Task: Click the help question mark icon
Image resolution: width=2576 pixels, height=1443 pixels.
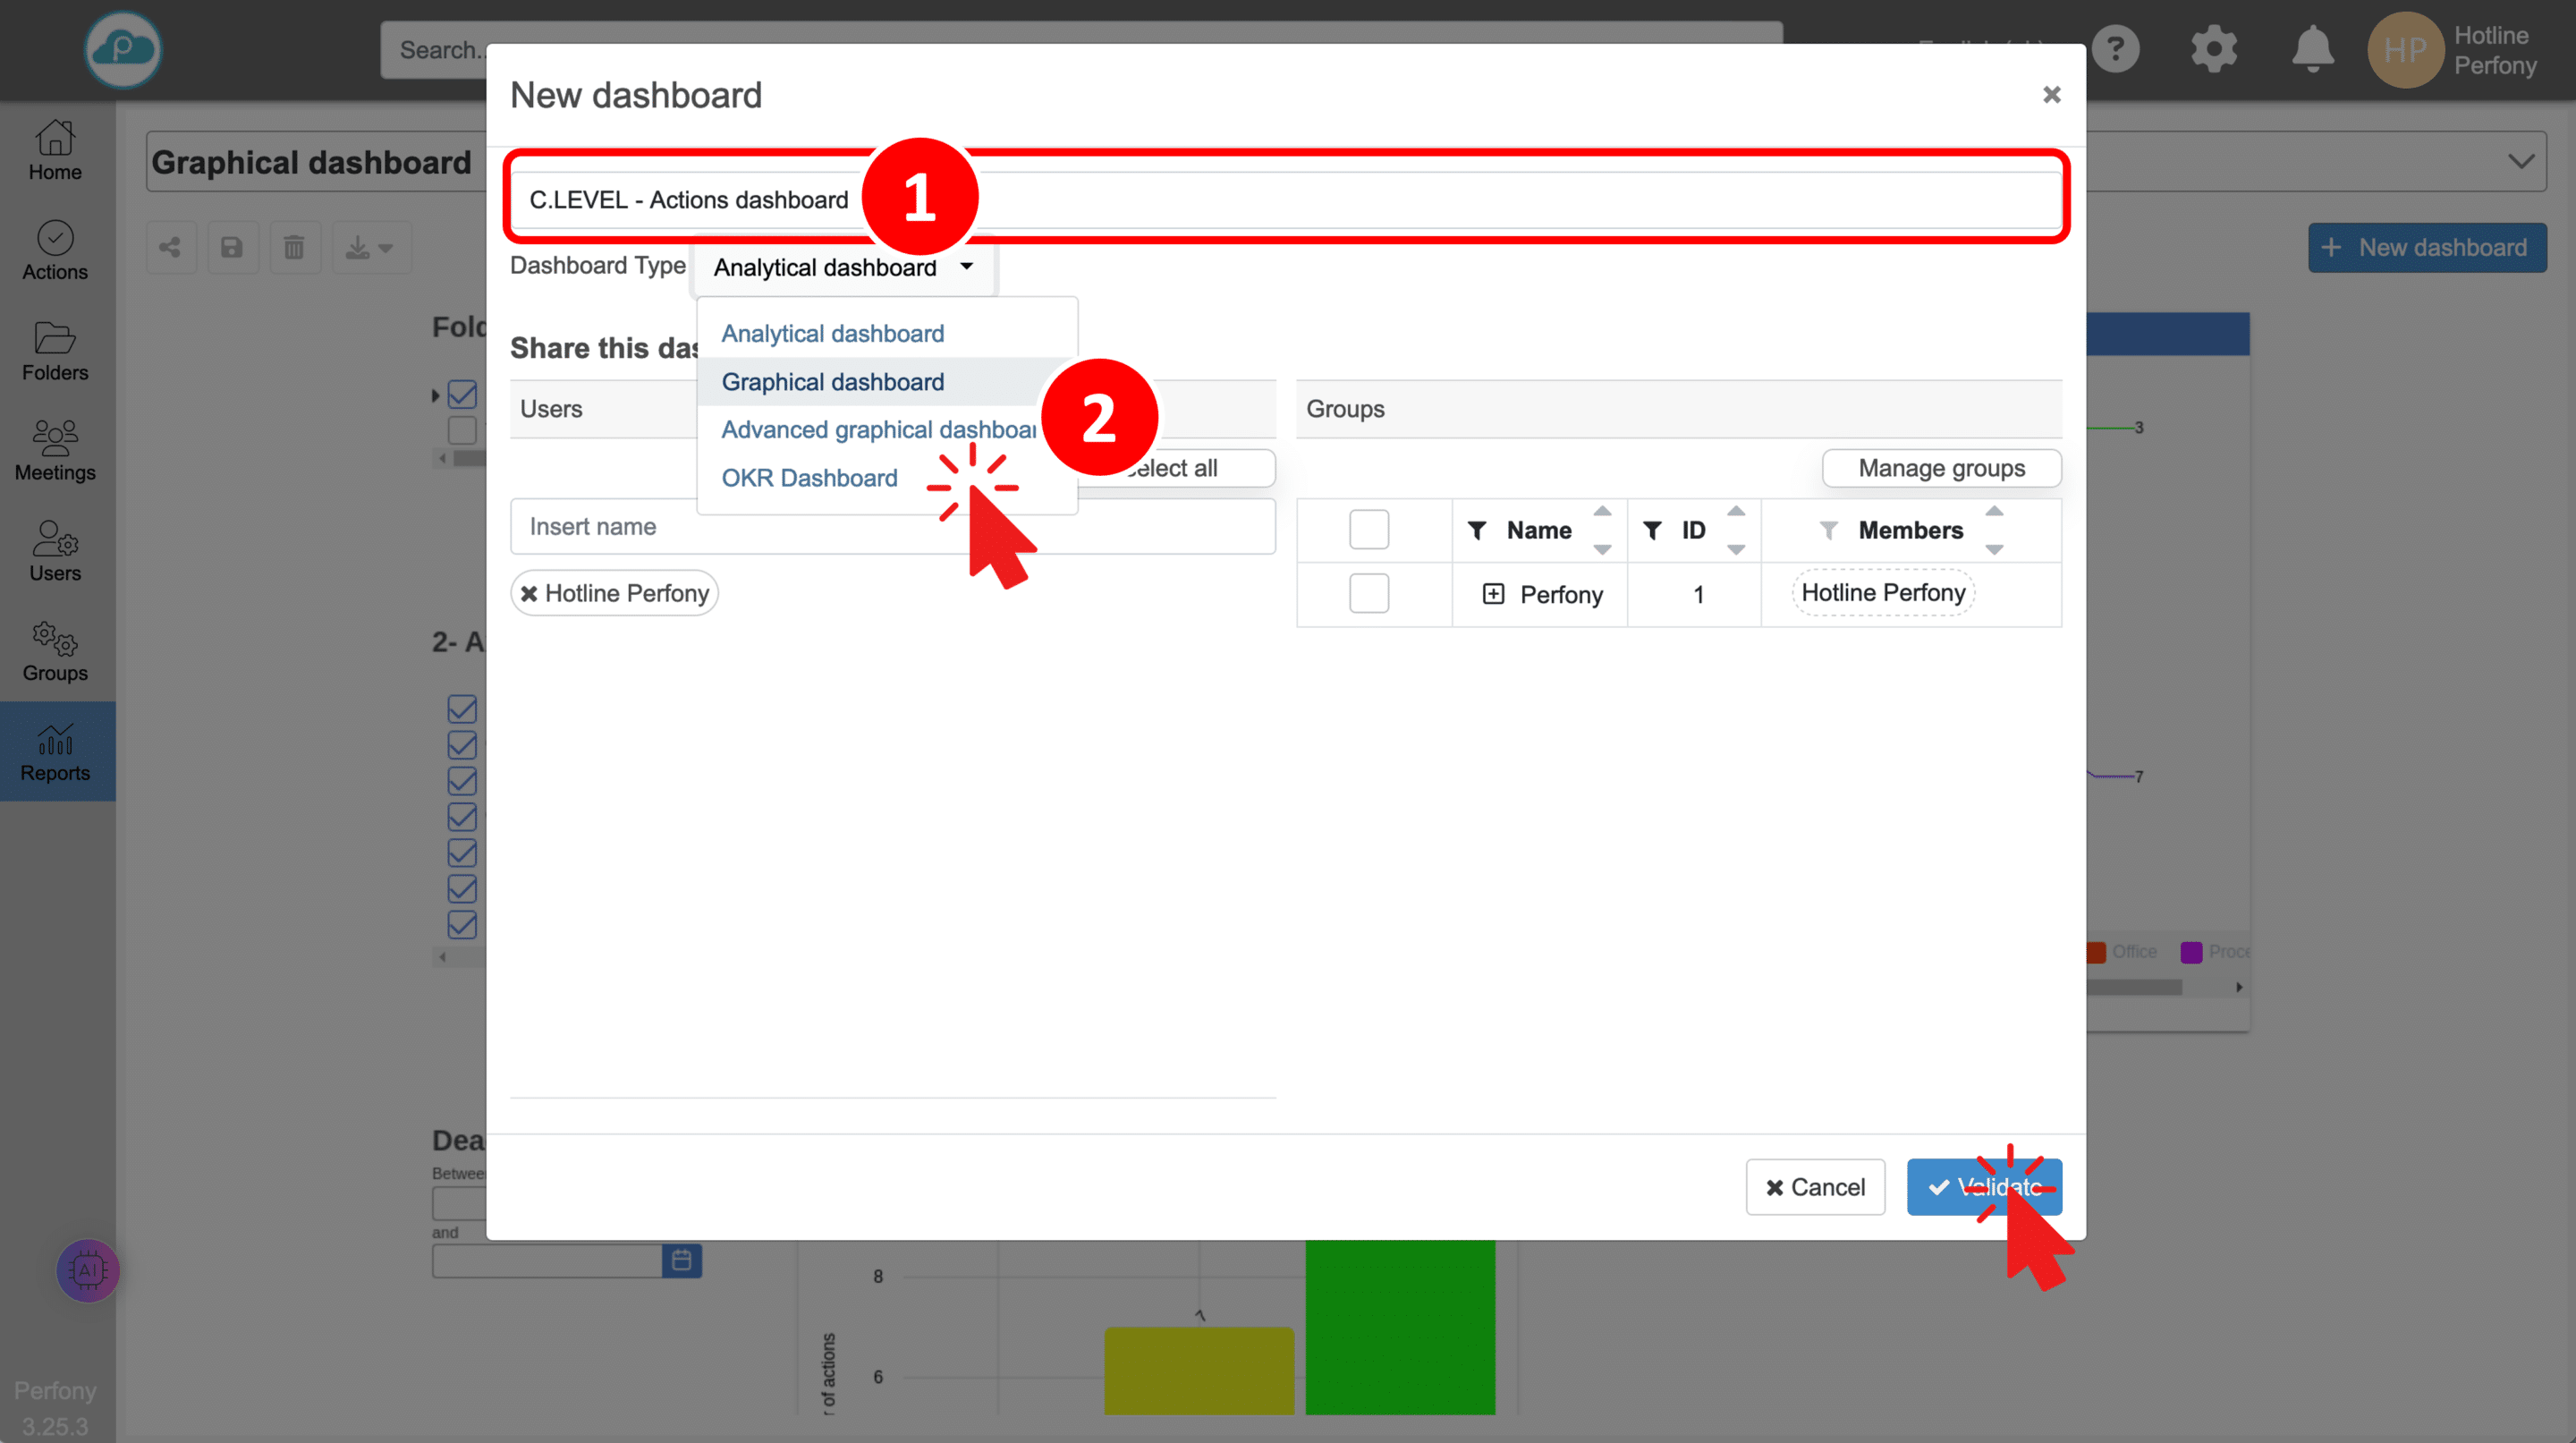Action: pos(2115,49)
